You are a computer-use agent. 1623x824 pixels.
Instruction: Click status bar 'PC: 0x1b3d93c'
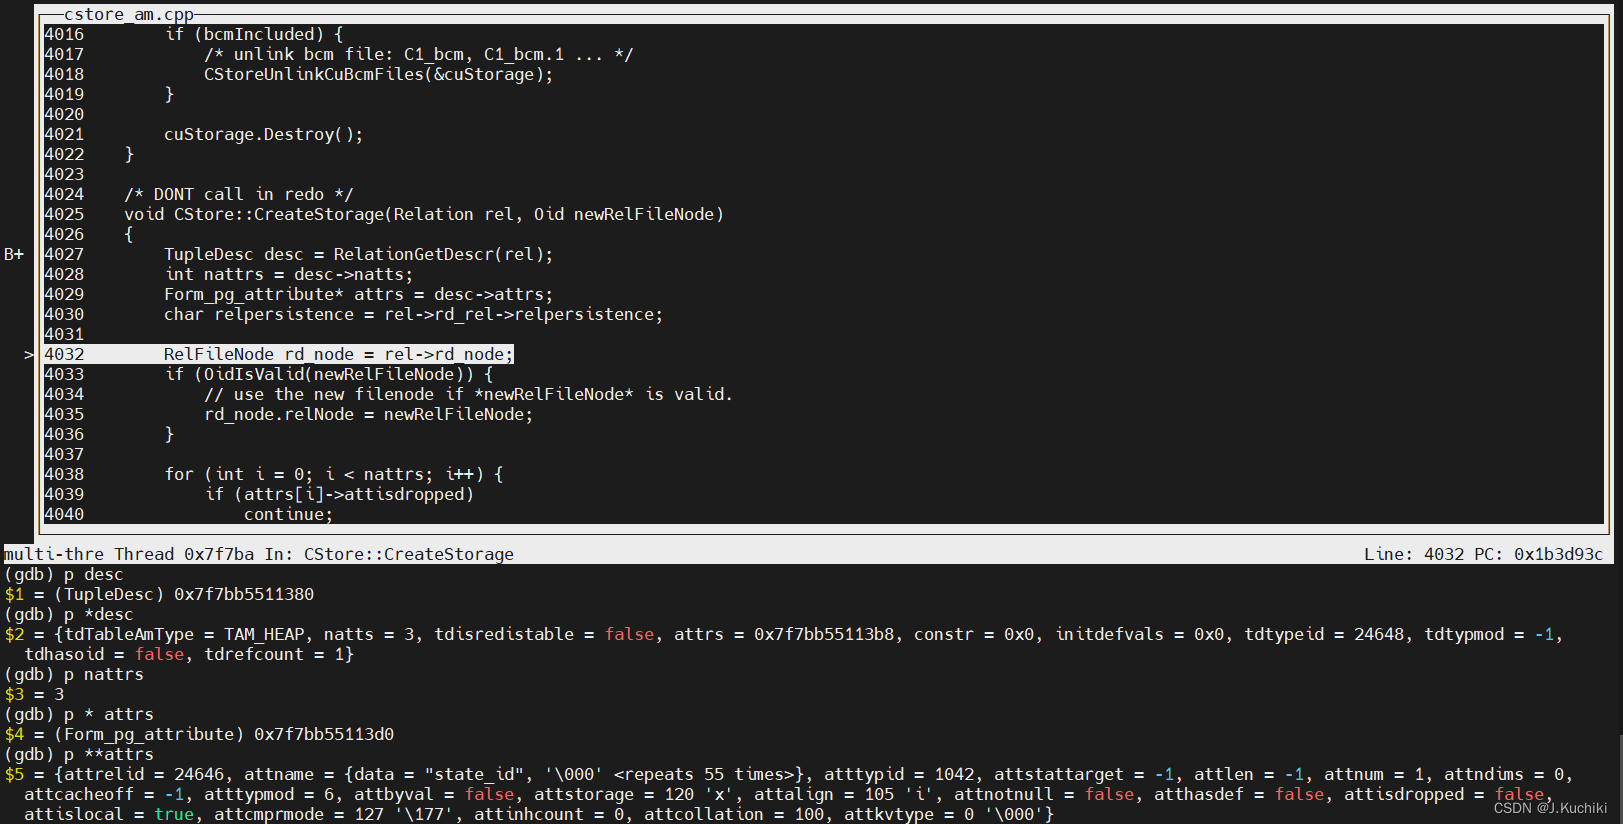(x=1539, y=554)
